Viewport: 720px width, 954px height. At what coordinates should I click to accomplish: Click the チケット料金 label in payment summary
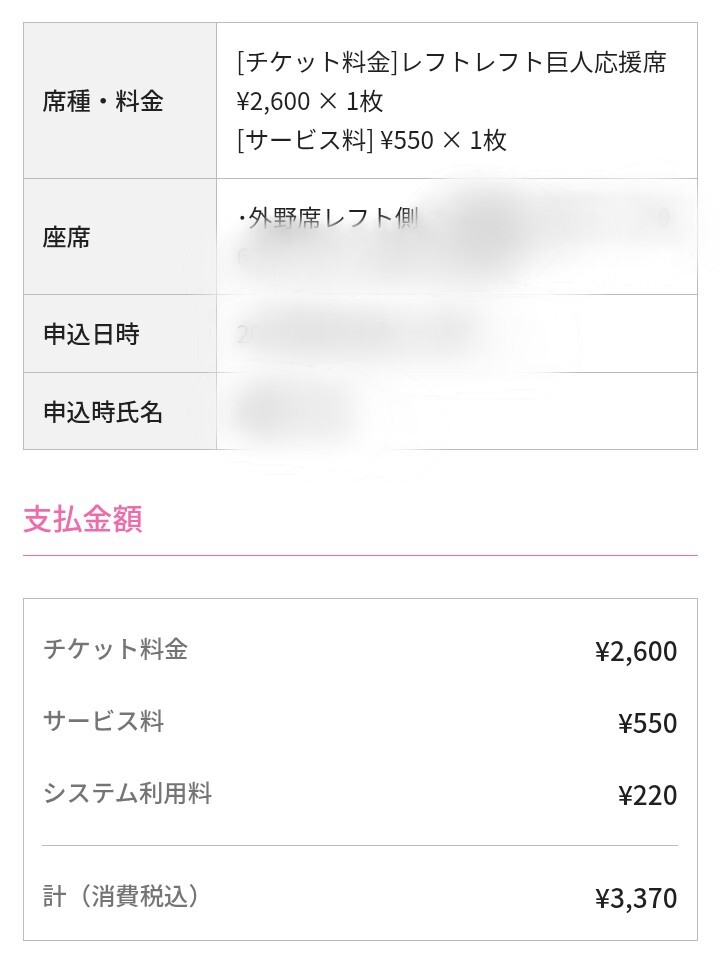pos(115,649)
